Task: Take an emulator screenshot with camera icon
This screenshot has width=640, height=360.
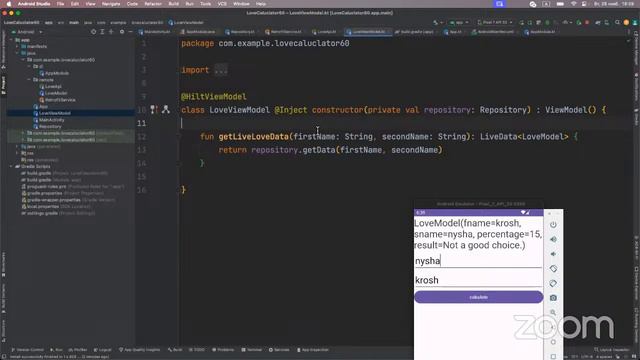Action: [553, 298]
